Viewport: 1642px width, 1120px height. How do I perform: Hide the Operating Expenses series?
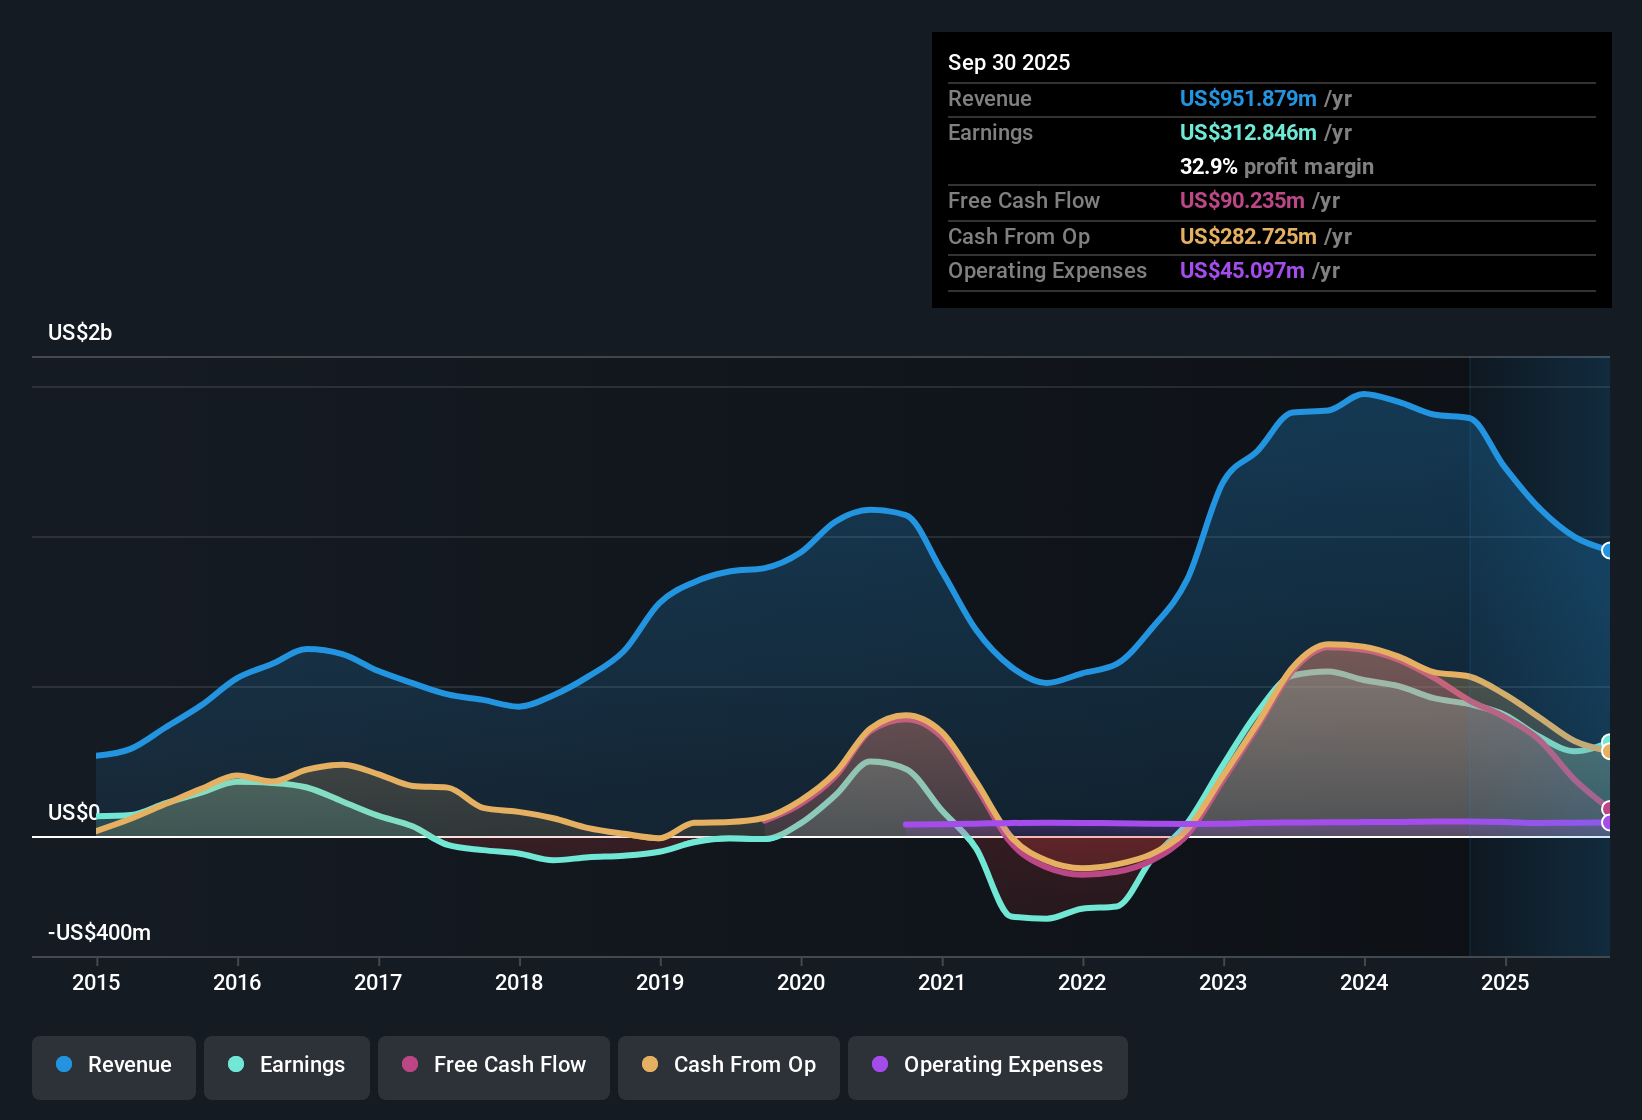click(x=987, y=1065)
